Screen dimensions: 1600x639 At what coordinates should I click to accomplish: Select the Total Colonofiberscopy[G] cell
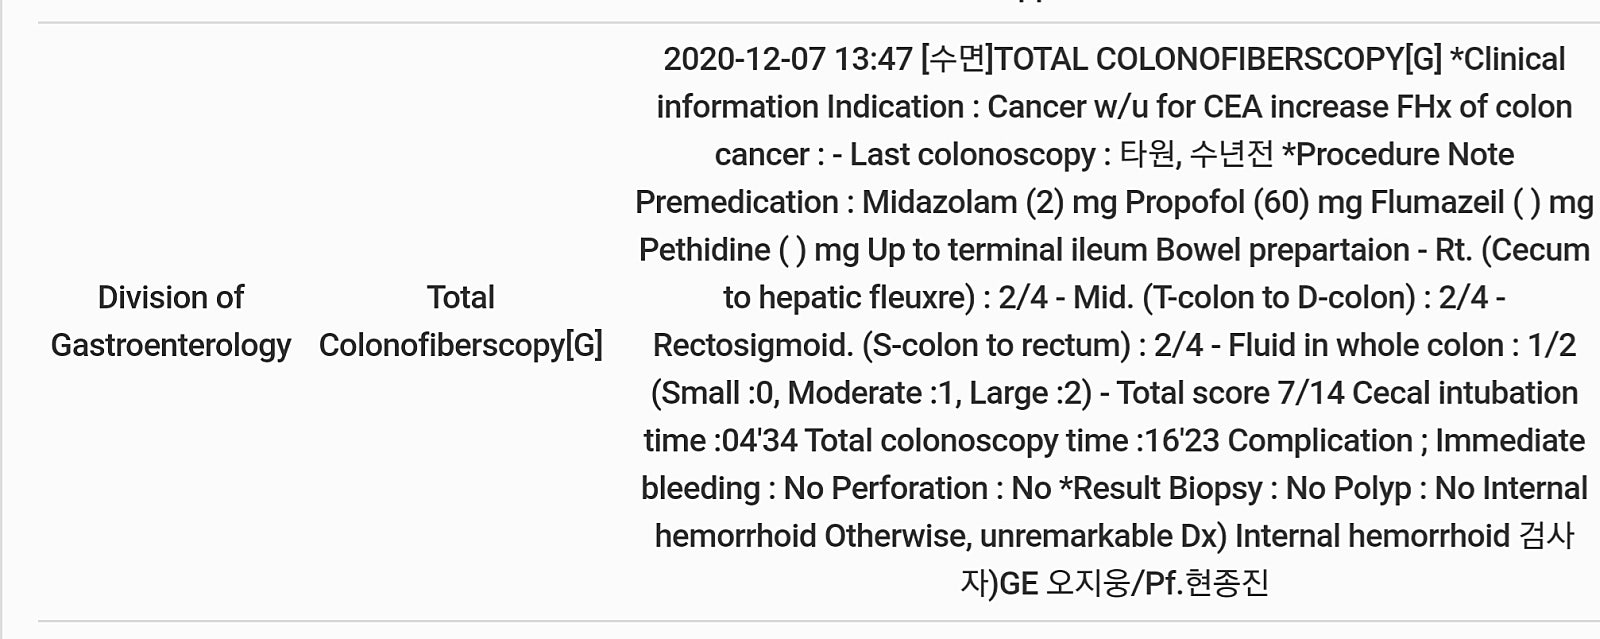click(x=461, y=321)
